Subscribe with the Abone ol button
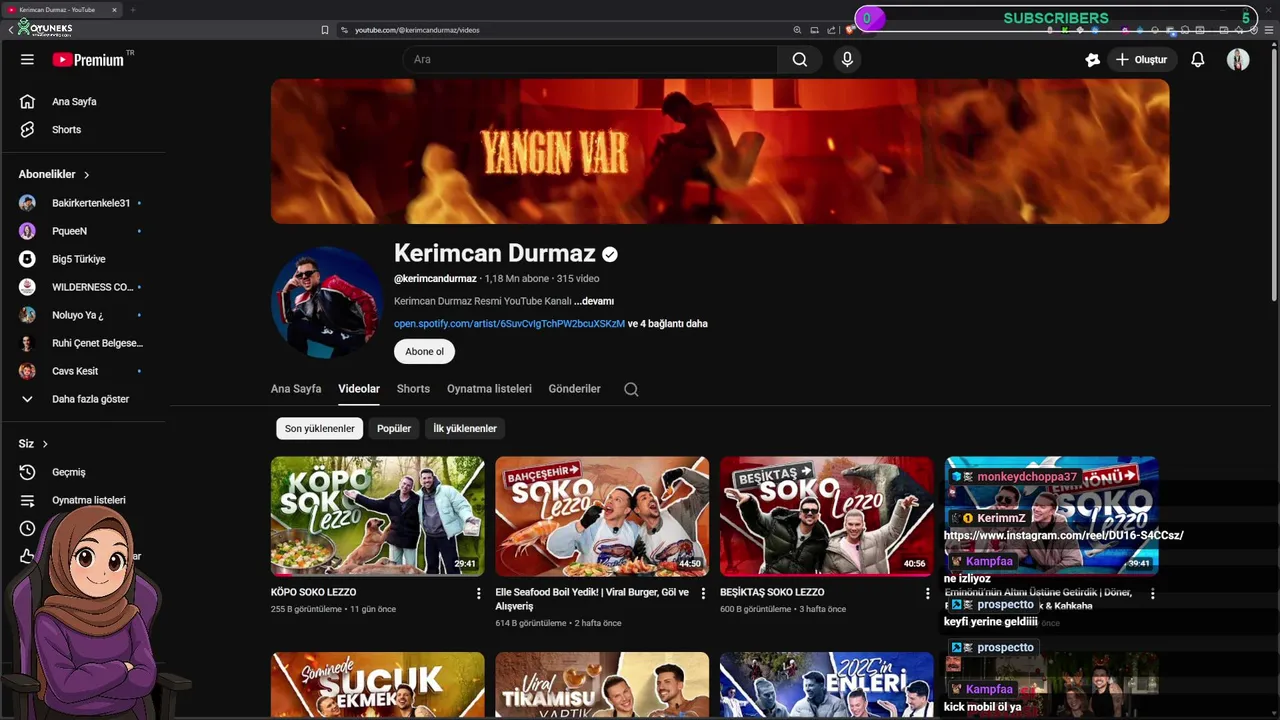This screenshot has height=720, width=1280. 424,352
